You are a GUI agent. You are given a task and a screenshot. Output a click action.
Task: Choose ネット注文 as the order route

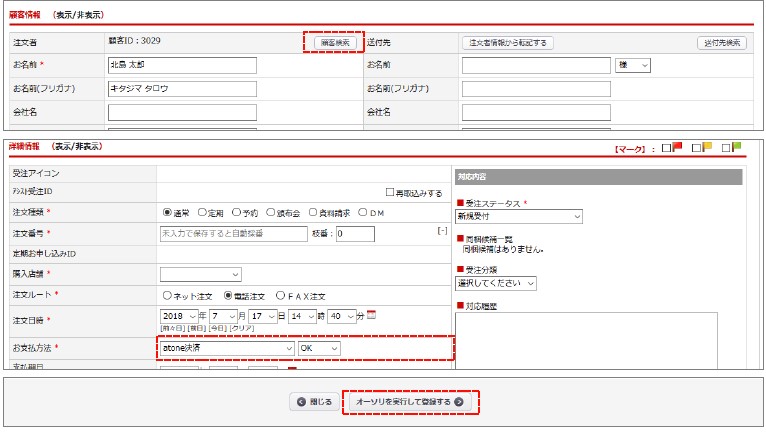[167, 296]
